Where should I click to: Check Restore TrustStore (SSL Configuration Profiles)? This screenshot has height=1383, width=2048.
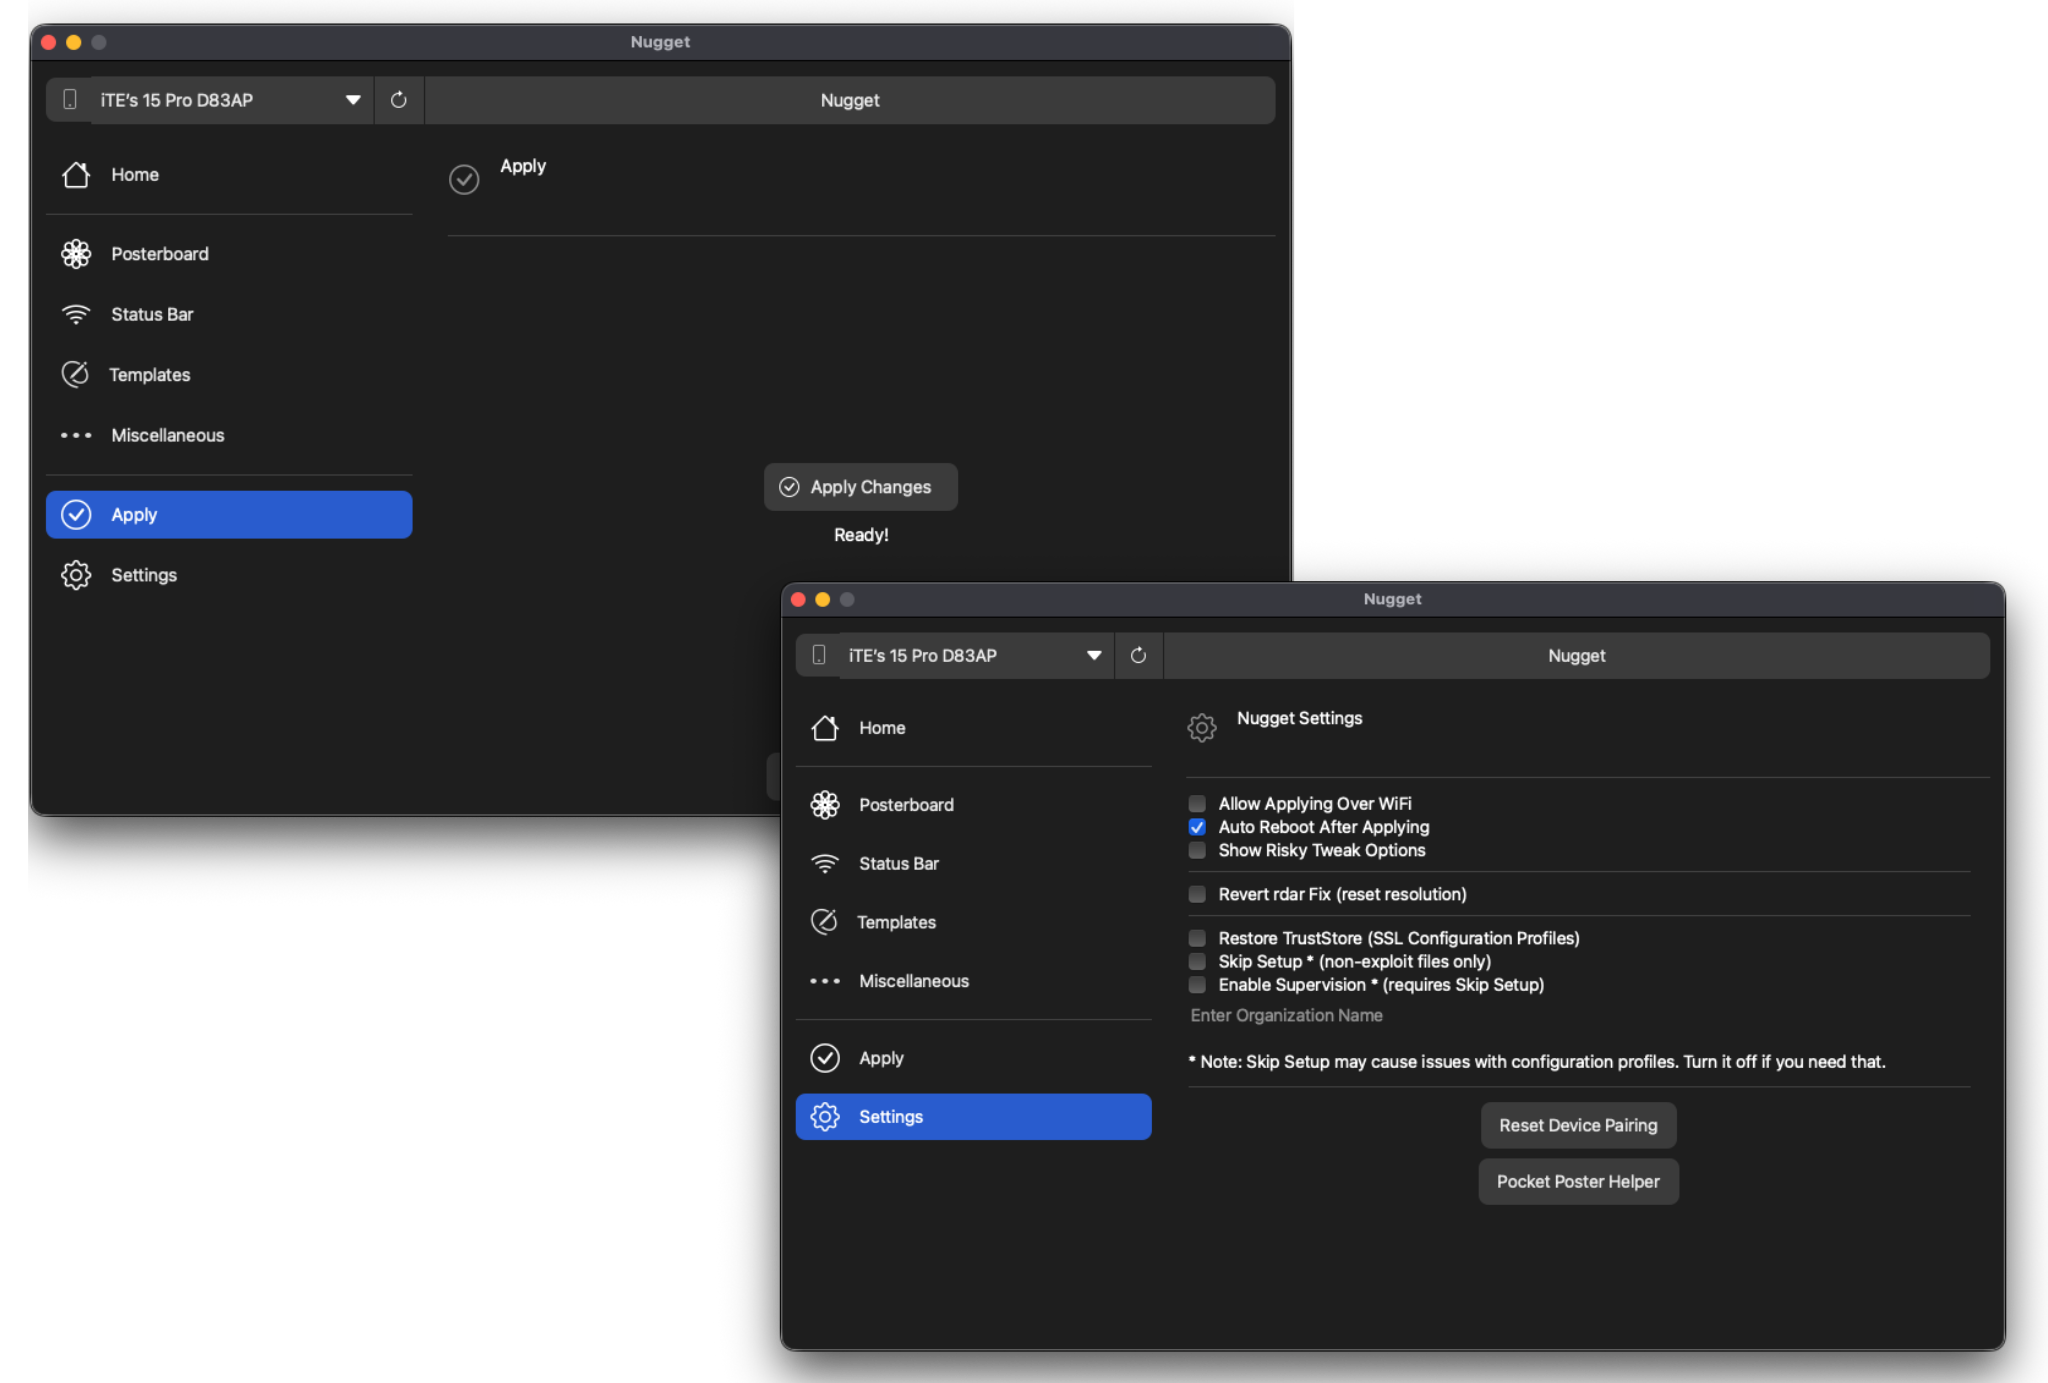(x=1197, y=938)
